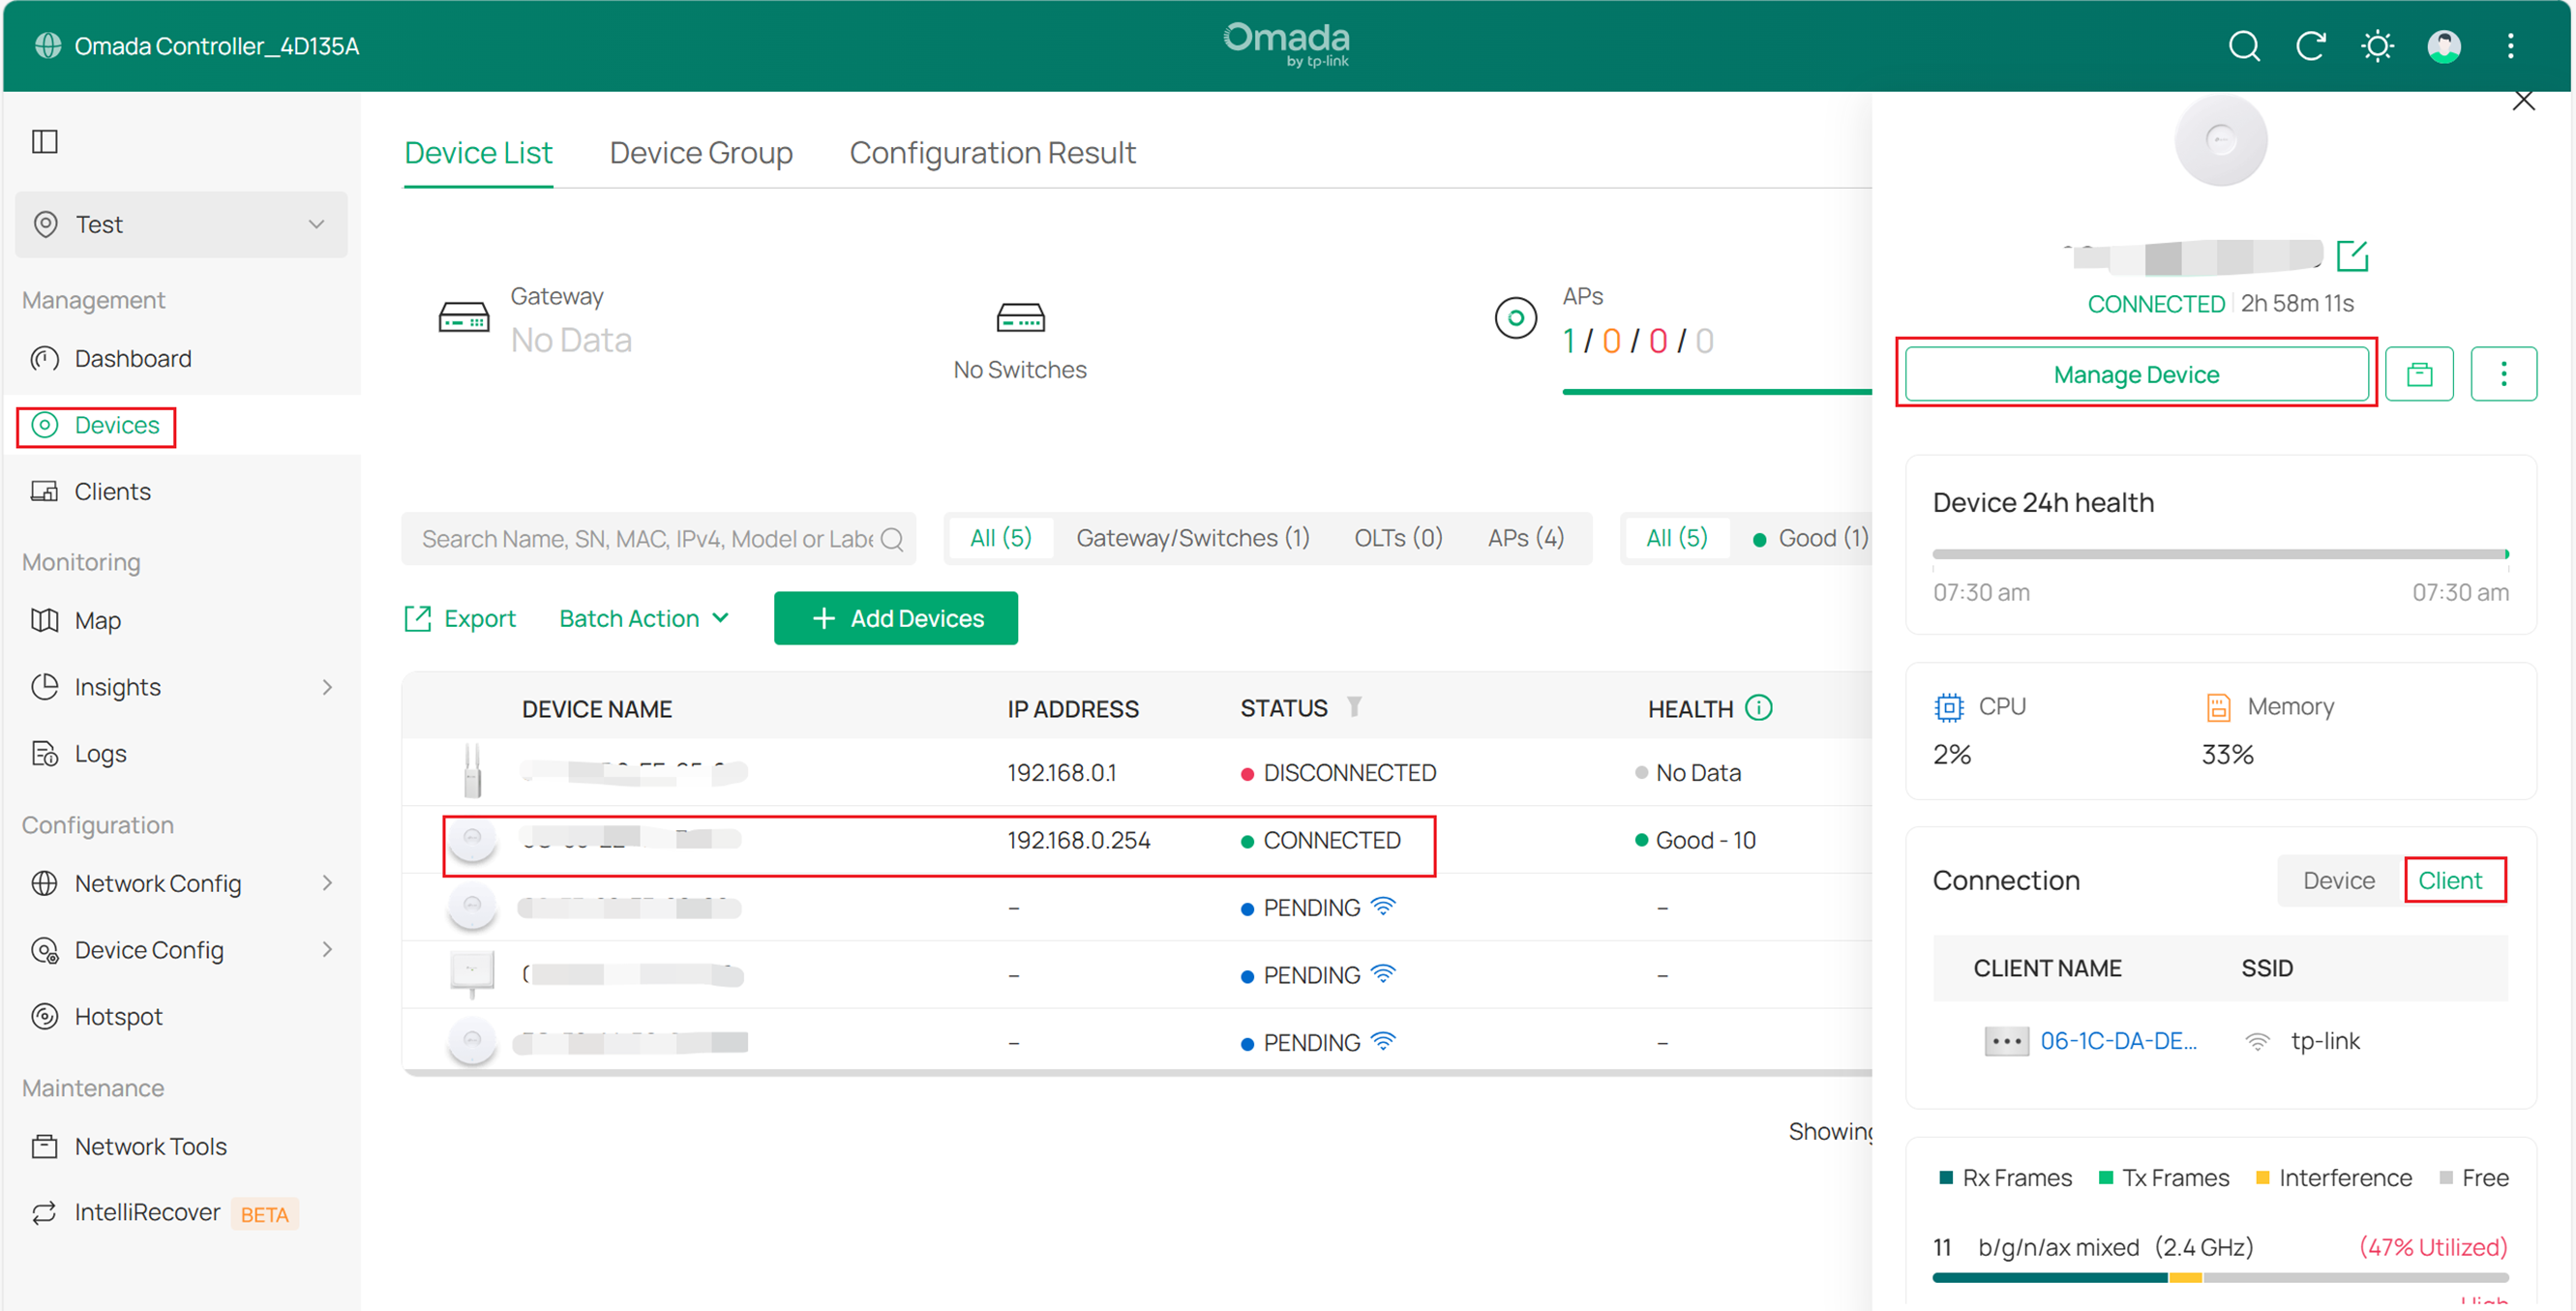
Task: Open the Configuration Result tab
Action: point(992,152)
